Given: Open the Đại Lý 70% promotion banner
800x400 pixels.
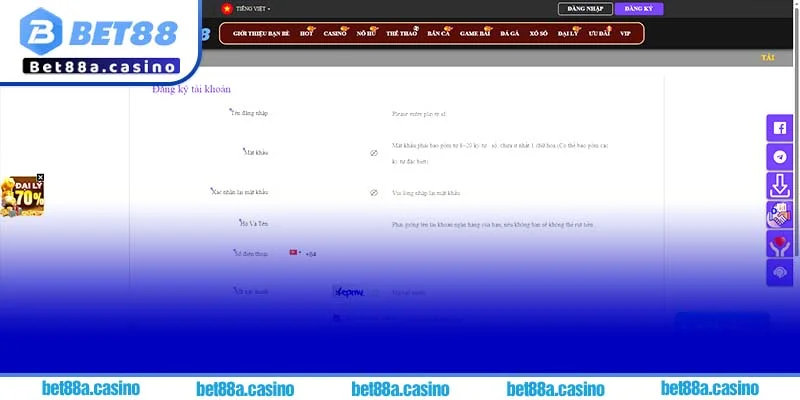Looking at the screenshot, I should [x=22, y=197].
